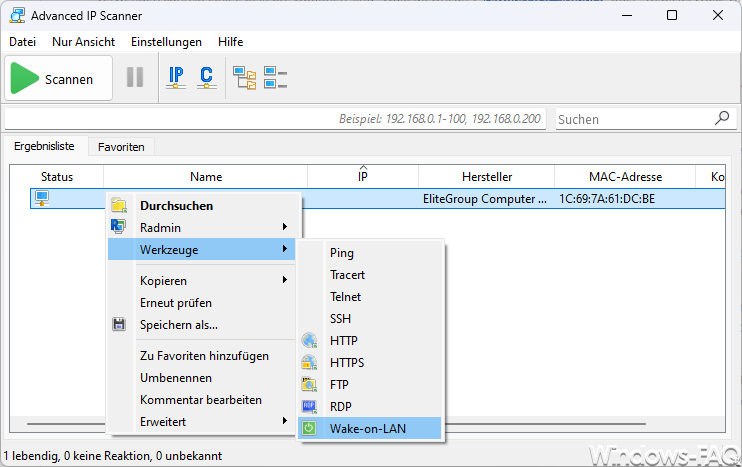Click the EliteGroup Computer manufacturer cell
742x467 pixels.
pyautogui.click(x=485, y=199)
